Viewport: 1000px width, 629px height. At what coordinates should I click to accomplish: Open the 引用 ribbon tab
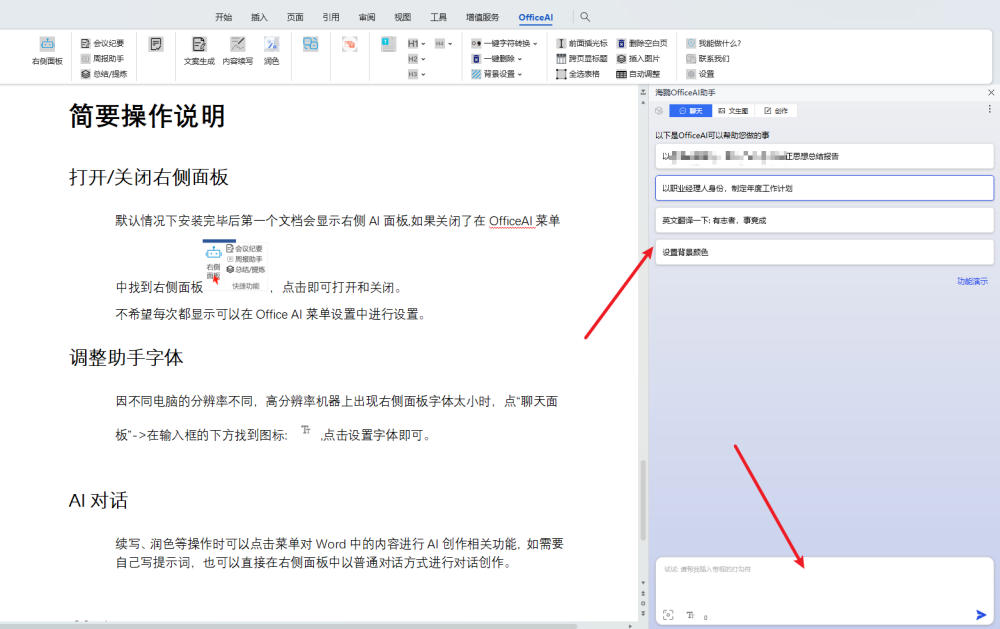(330, 17)
